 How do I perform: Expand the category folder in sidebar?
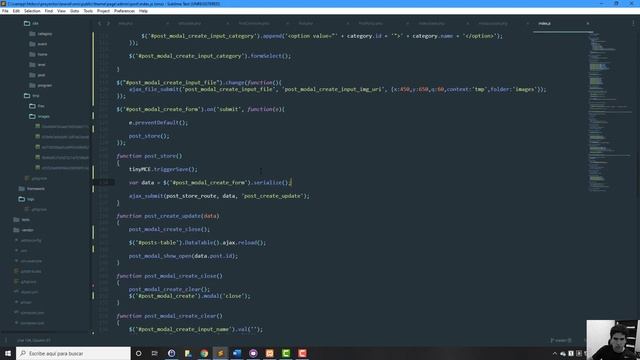click(41, 34)
